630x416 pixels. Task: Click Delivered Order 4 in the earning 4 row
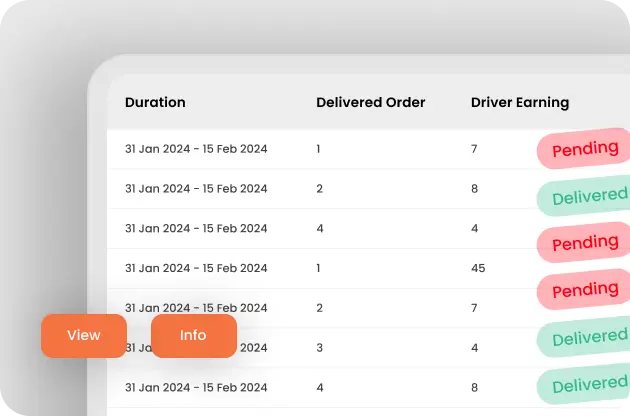(x=320, y=228)
